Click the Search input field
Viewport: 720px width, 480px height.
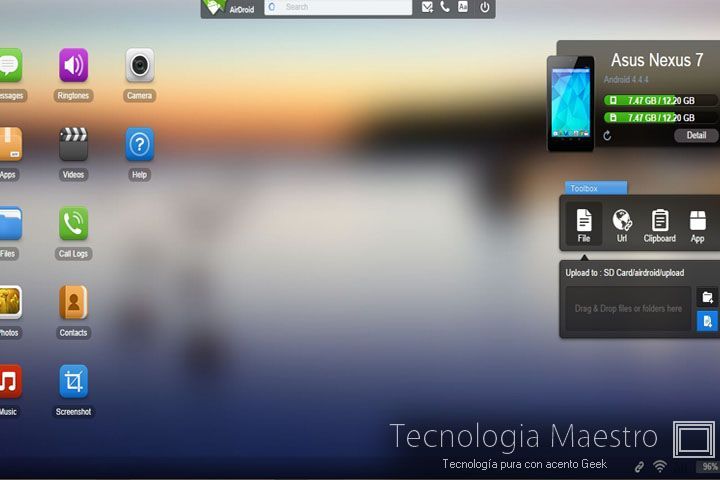(x=338, y=7)
